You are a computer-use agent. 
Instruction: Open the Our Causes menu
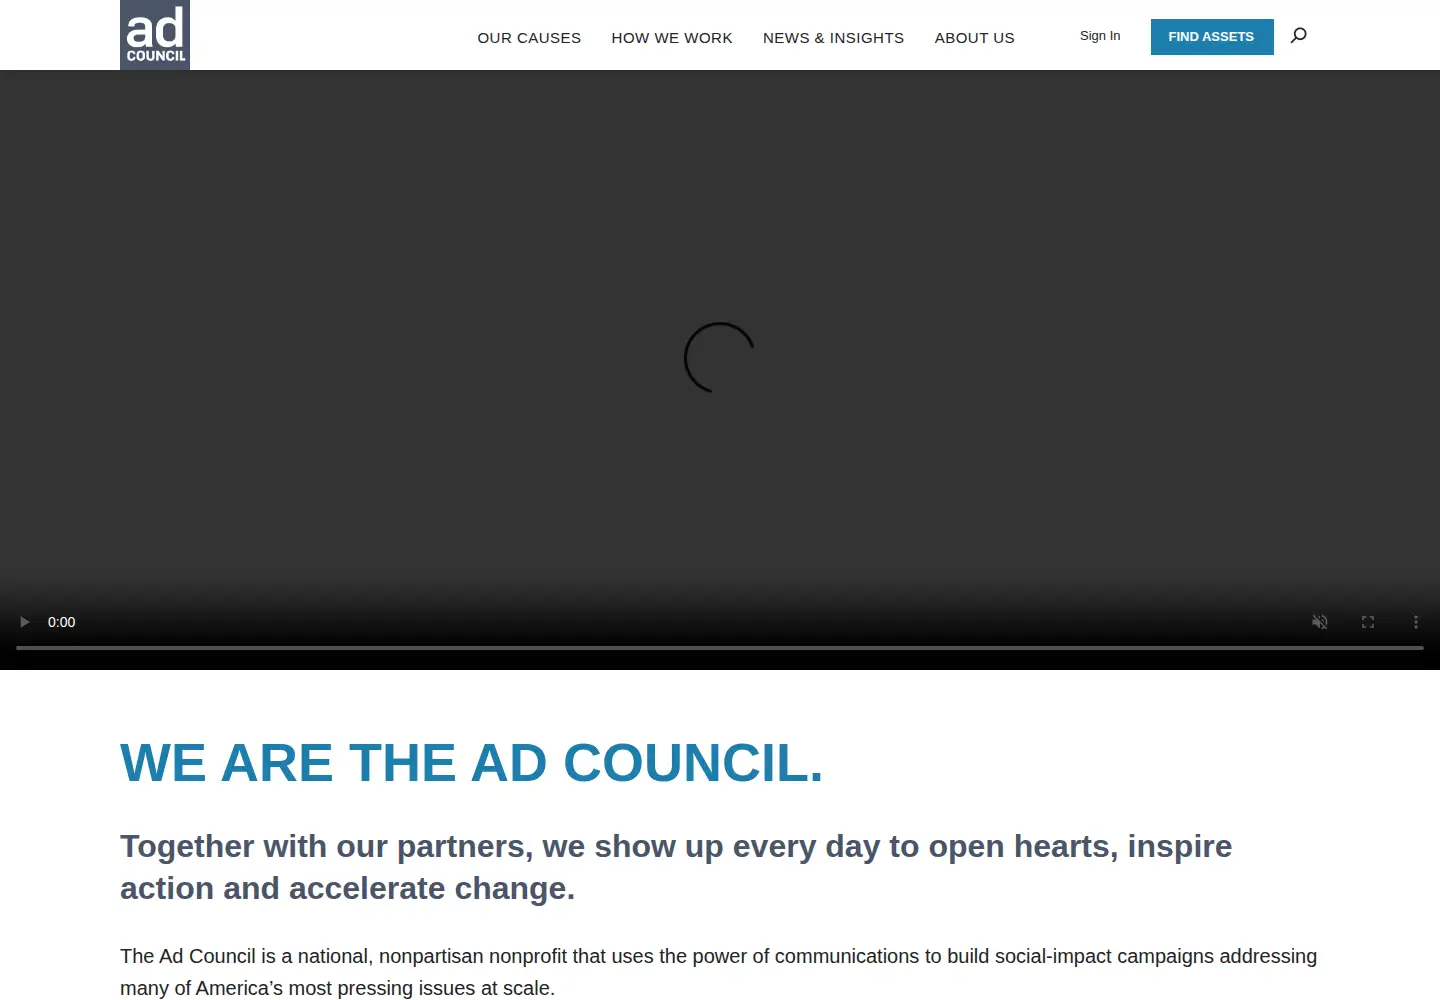529,38
